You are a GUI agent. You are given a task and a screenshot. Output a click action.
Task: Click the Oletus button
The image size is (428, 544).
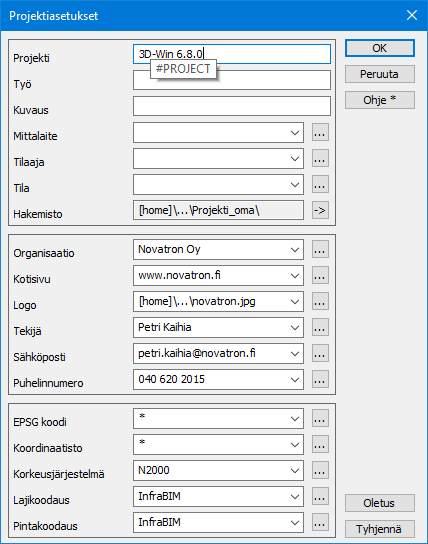pyautogui.click(x=379, y=503)
